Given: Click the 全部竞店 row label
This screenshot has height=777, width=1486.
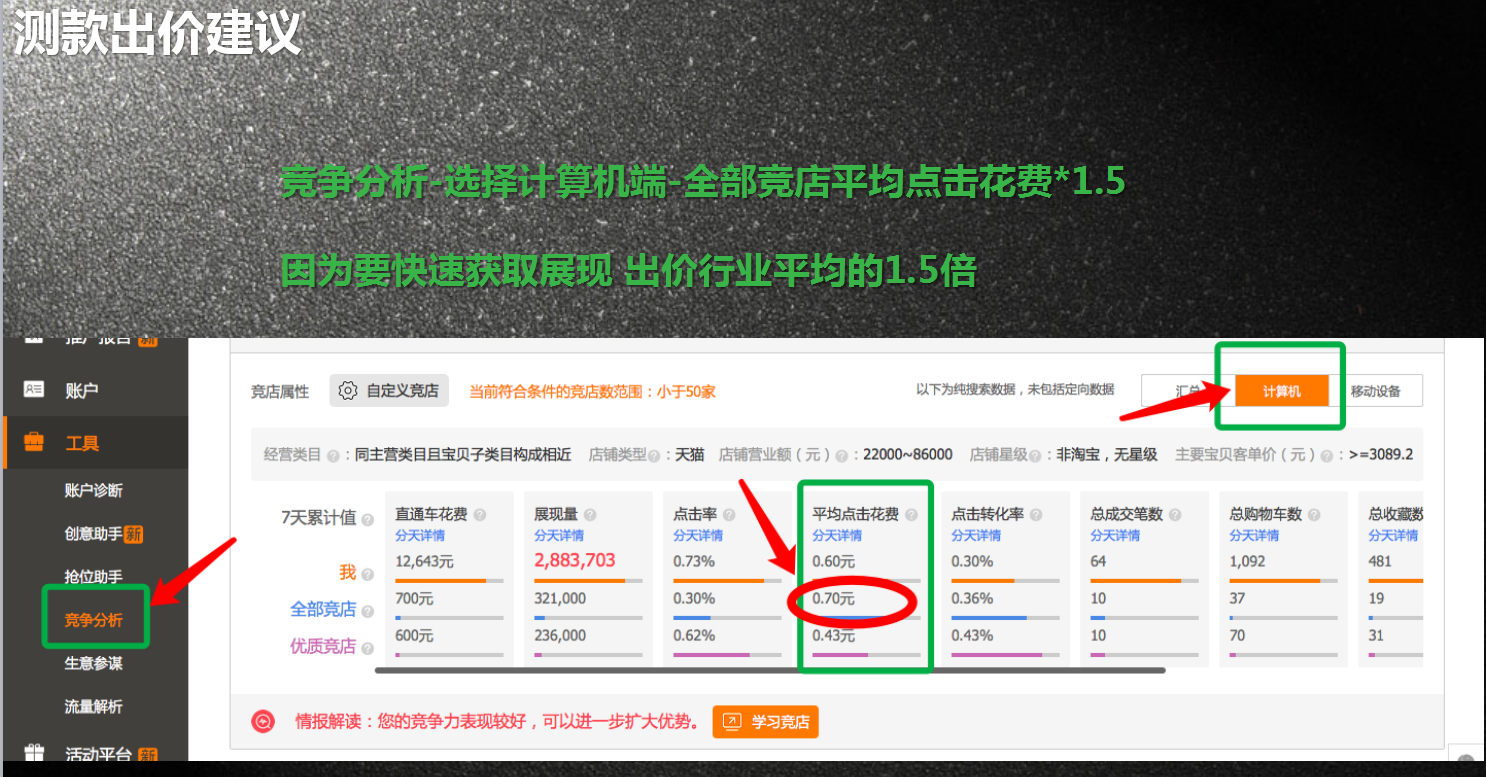Looking at the screenshot, I should (323, 609).
